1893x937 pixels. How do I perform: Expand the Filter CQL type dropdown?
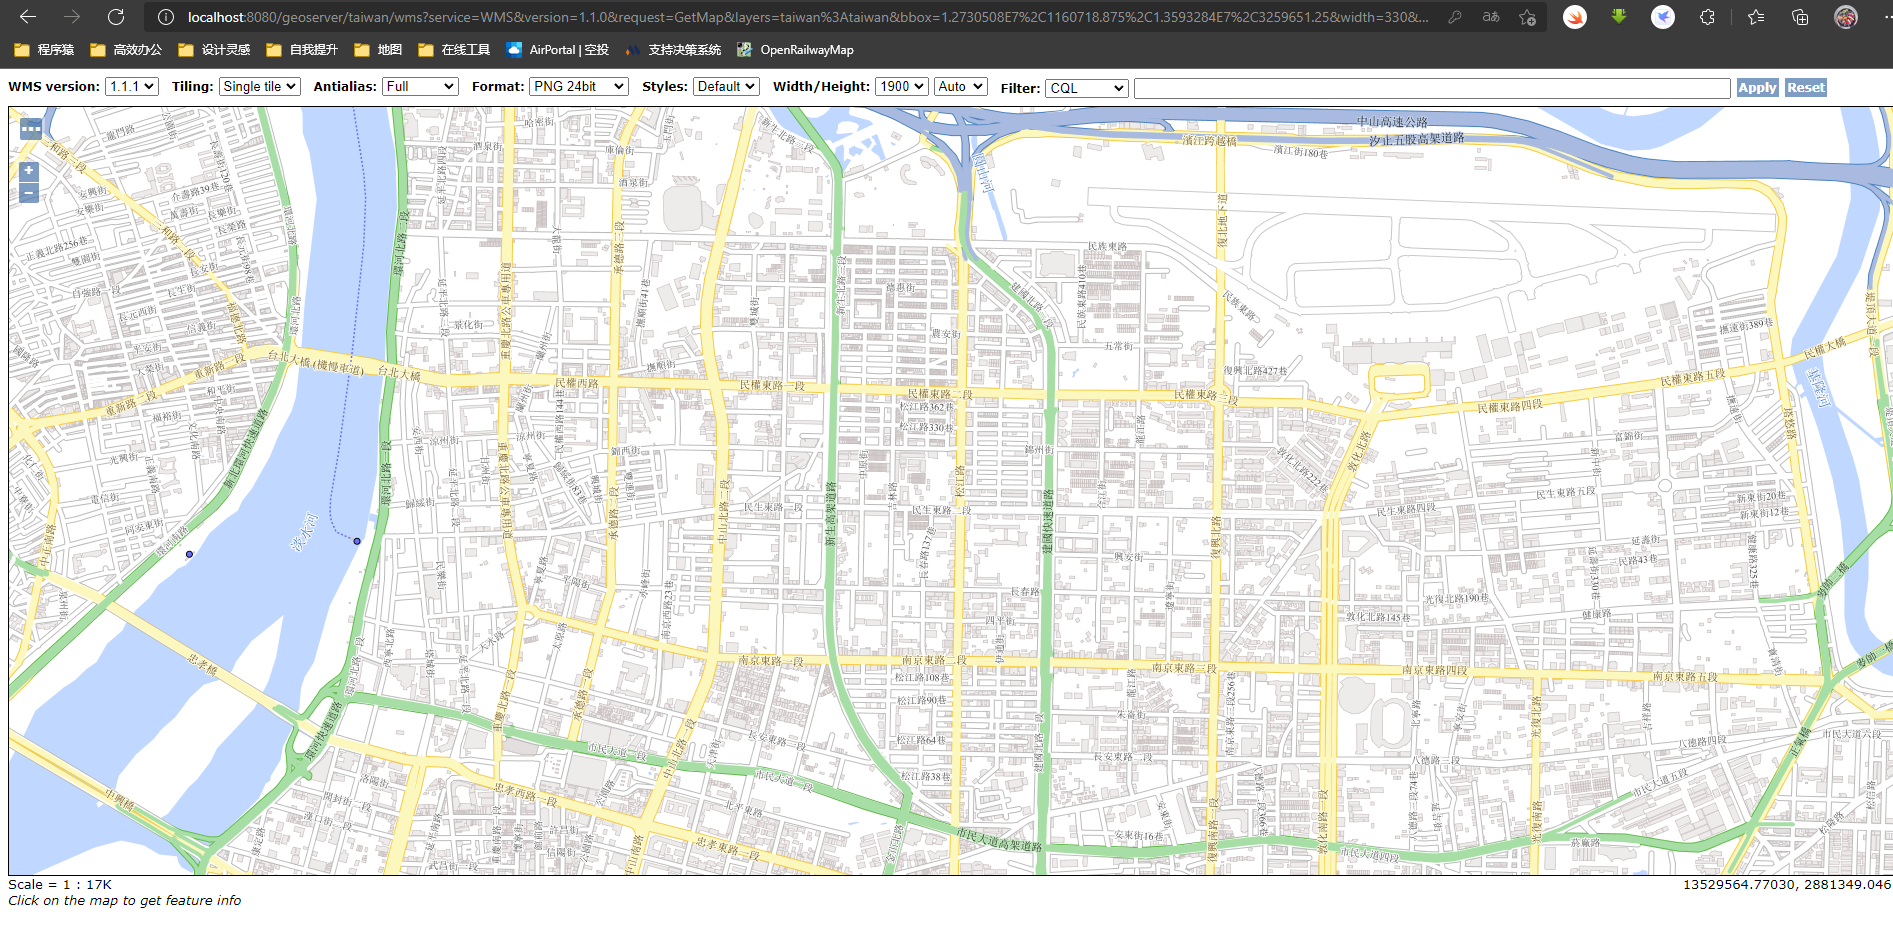point(1087,88)
